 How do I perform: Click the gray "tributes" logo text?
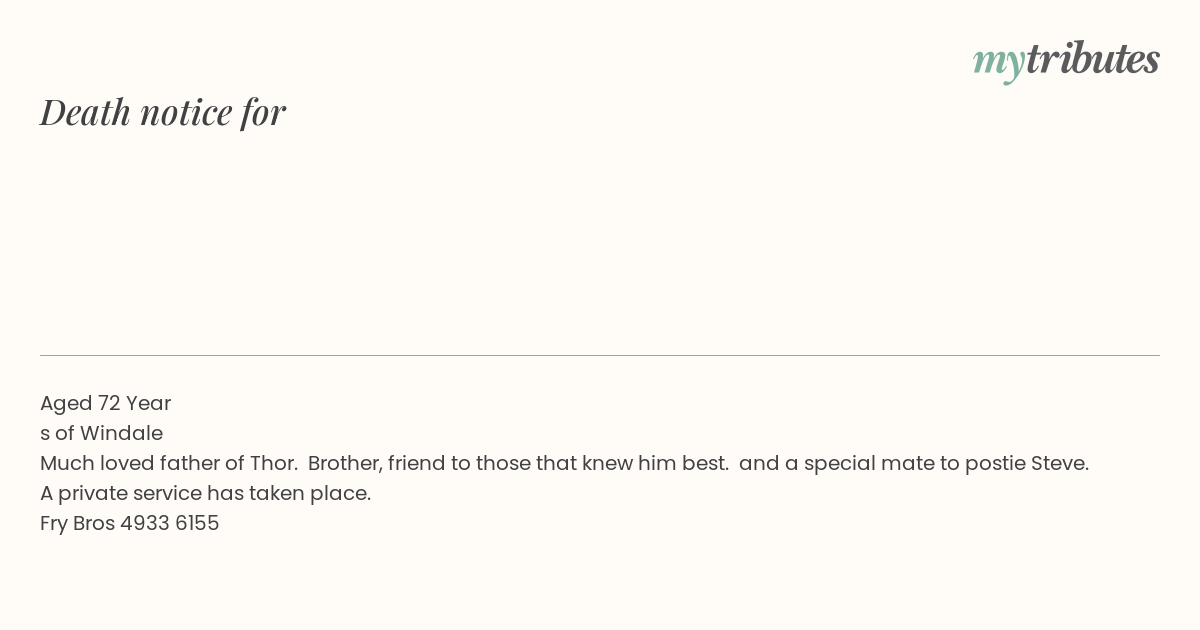click(x=1092, y=59)
